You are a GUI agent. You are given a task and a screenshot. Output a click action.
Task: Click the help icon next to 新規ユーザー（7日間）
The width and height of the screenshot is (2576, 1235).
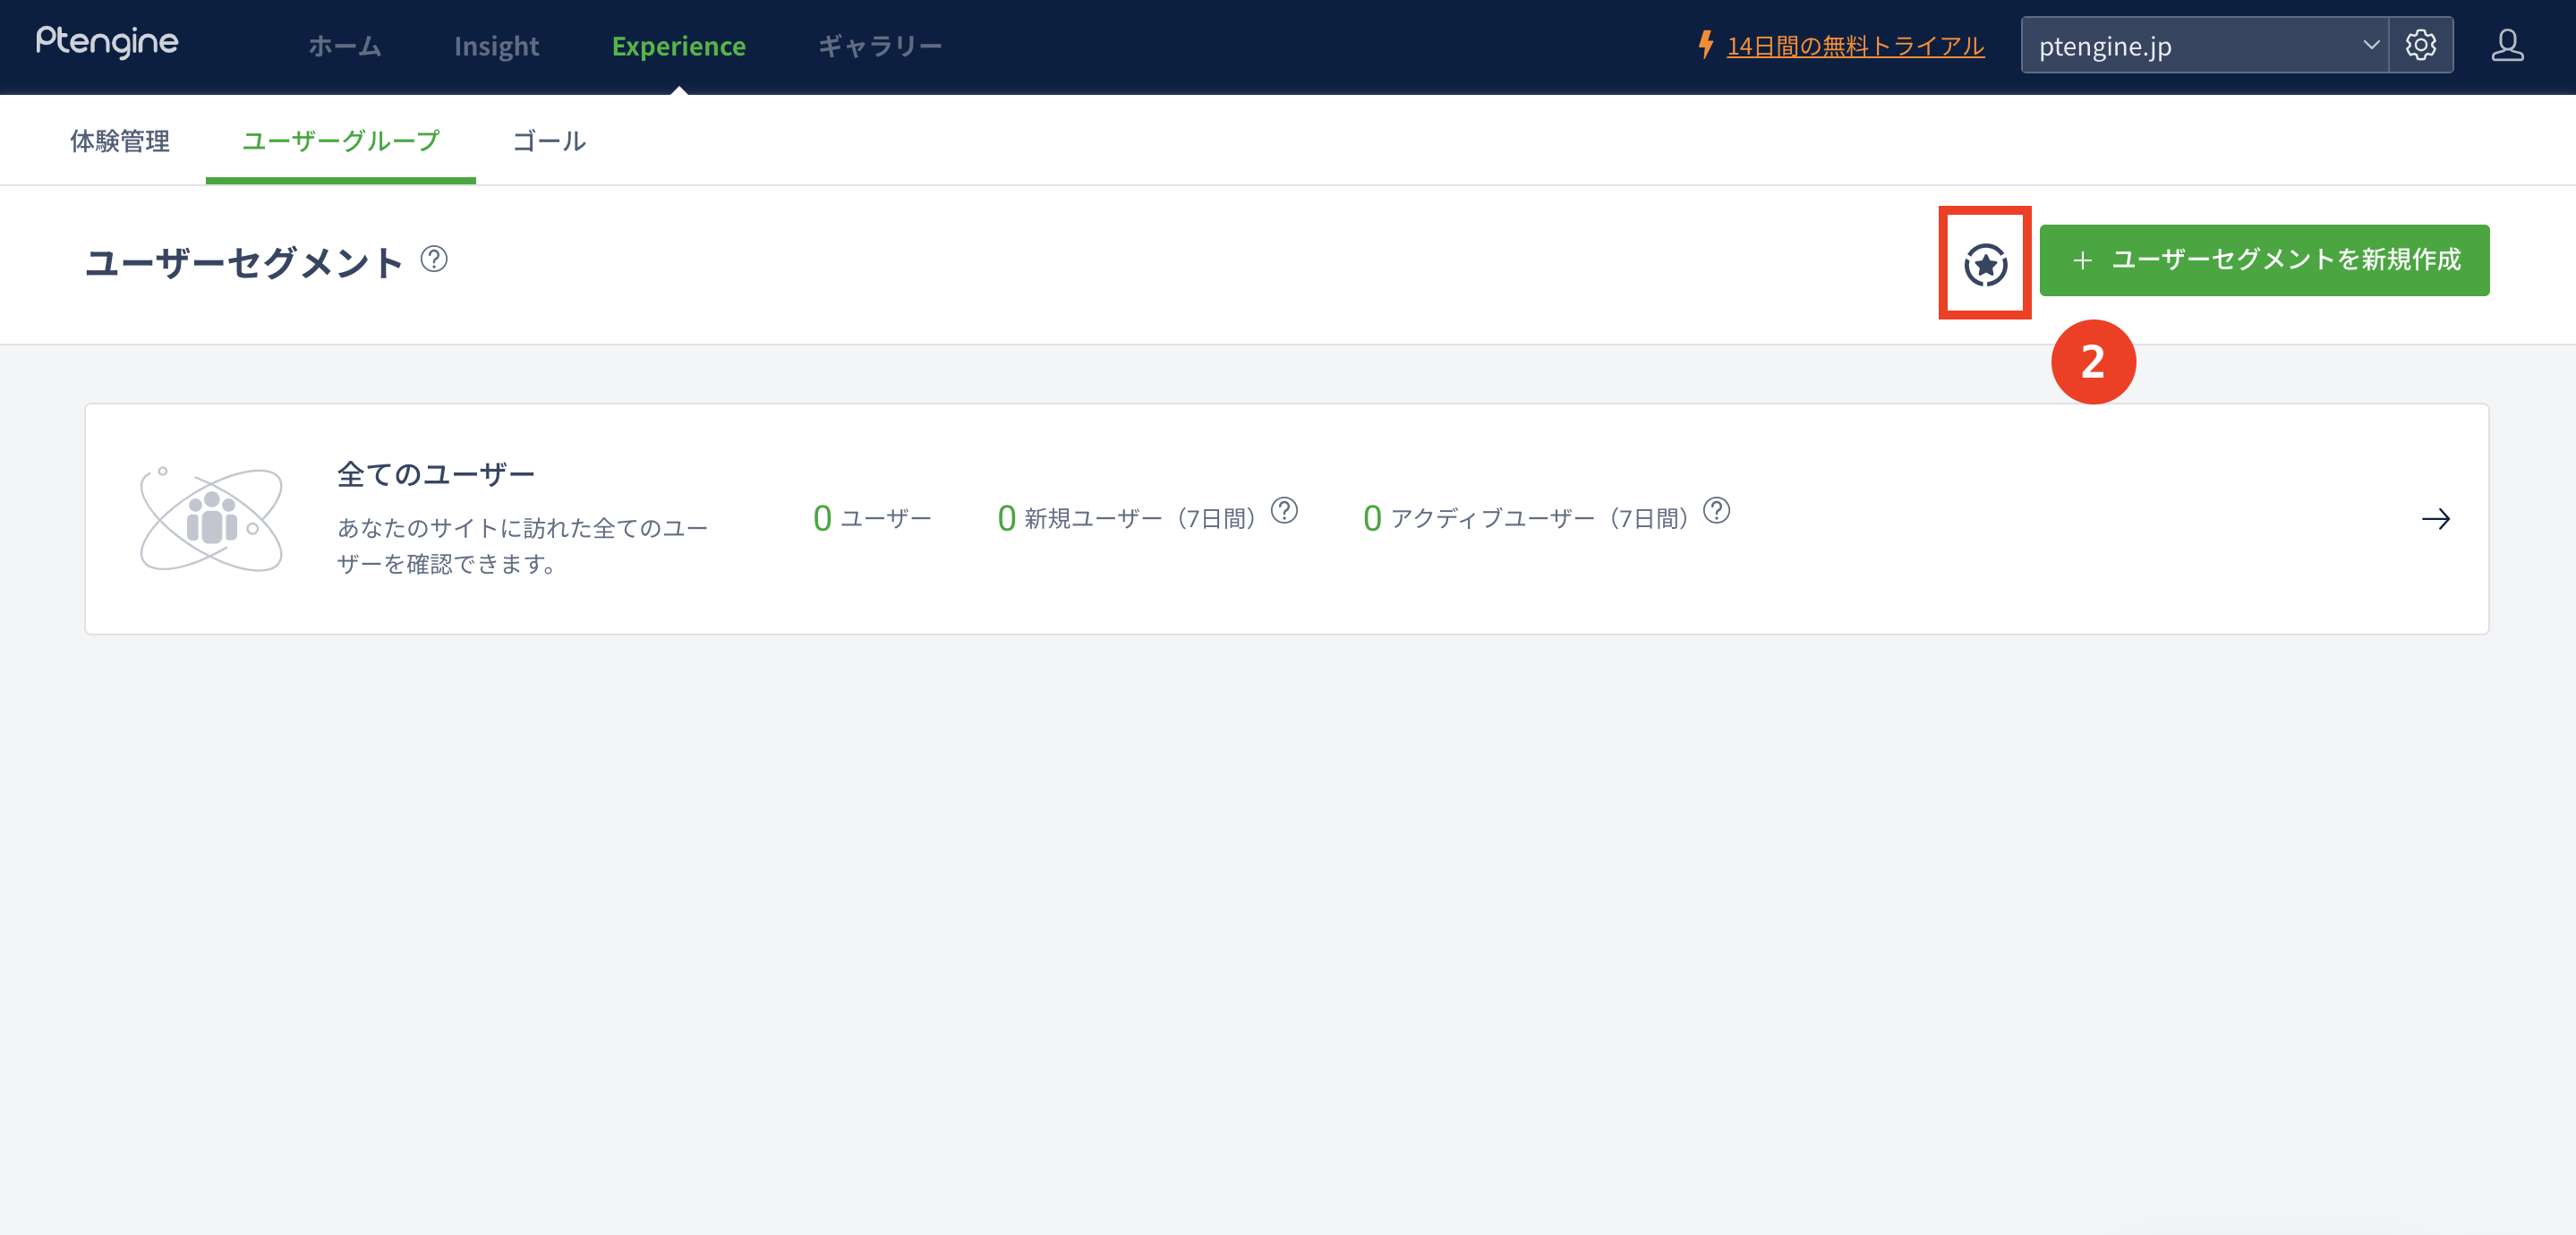pos(1284,511)
